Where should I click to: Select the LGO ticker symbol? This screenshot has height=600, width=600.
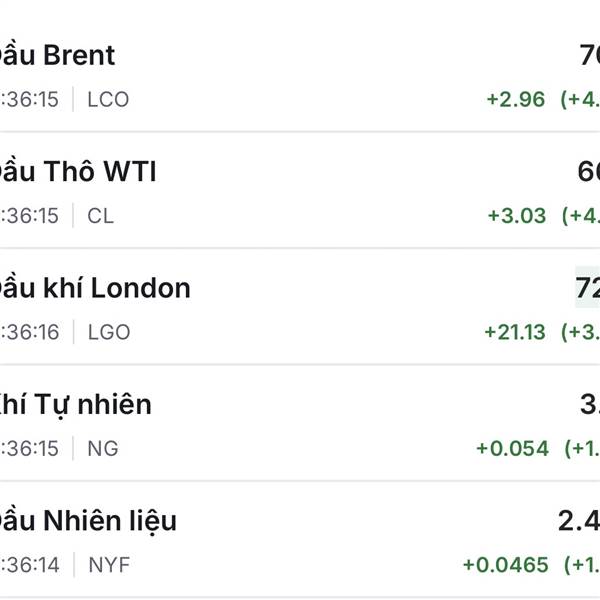pyautogui.click(x=109, y=332)
